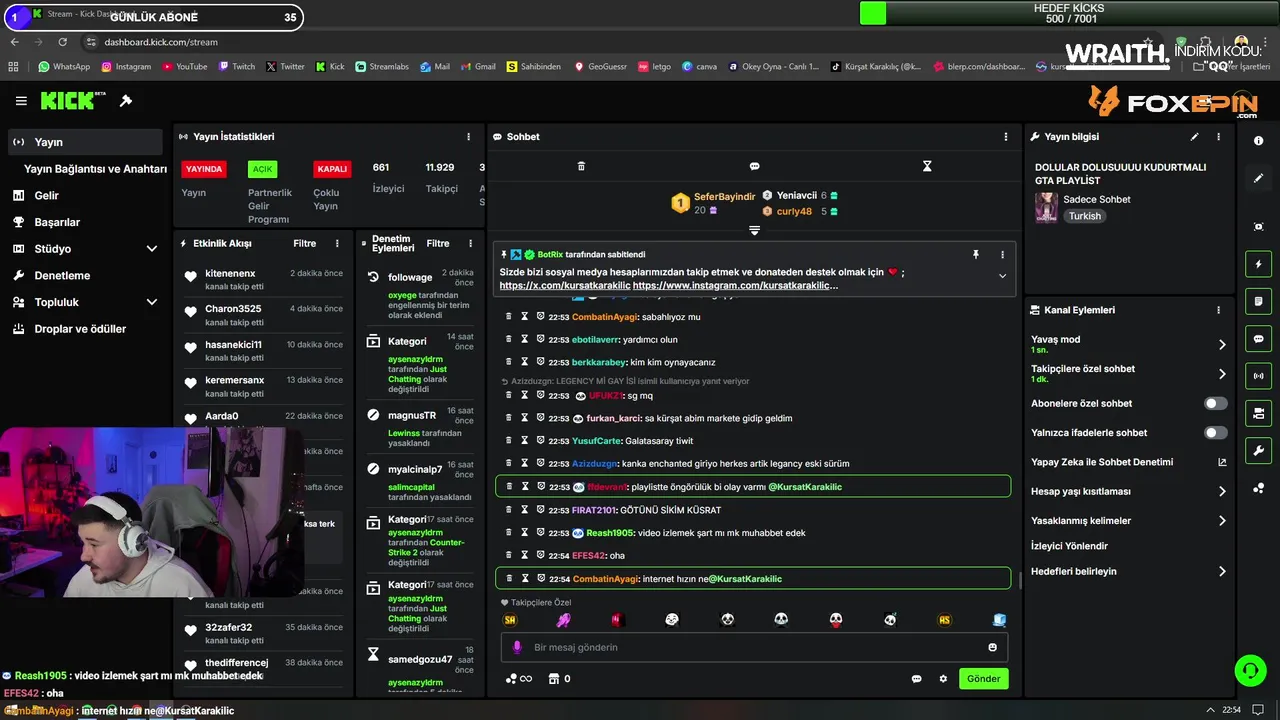This screenshot has height=720, width=1280.
Task: Open x.com/kursatkarakilic link in pinned message
Action: (x=565, y=286)
